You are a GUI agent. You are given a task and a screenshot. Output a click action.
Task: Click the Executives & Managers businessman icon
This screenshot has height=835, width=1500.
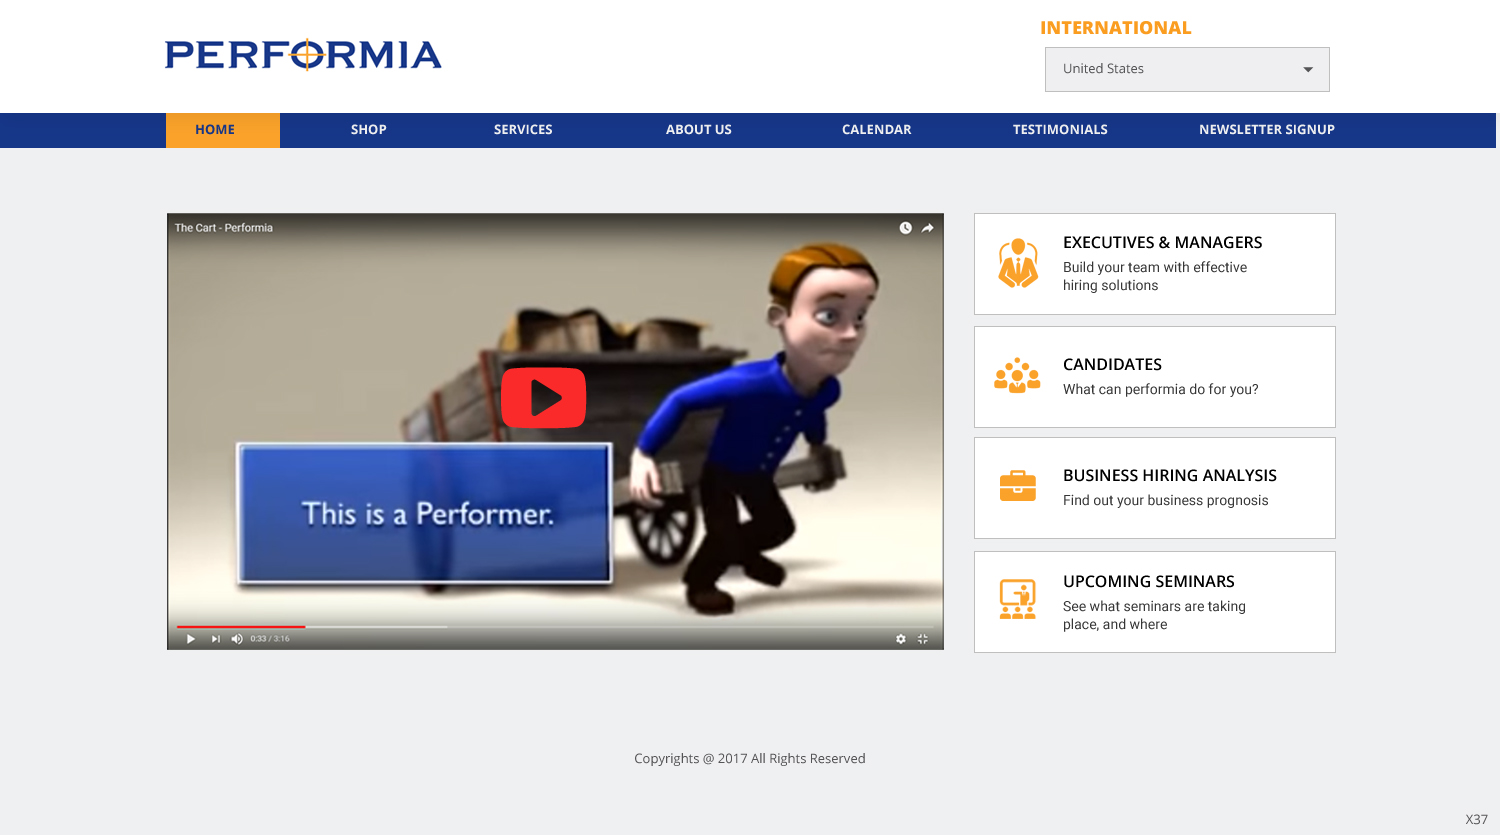click(x=1018, y=263)
